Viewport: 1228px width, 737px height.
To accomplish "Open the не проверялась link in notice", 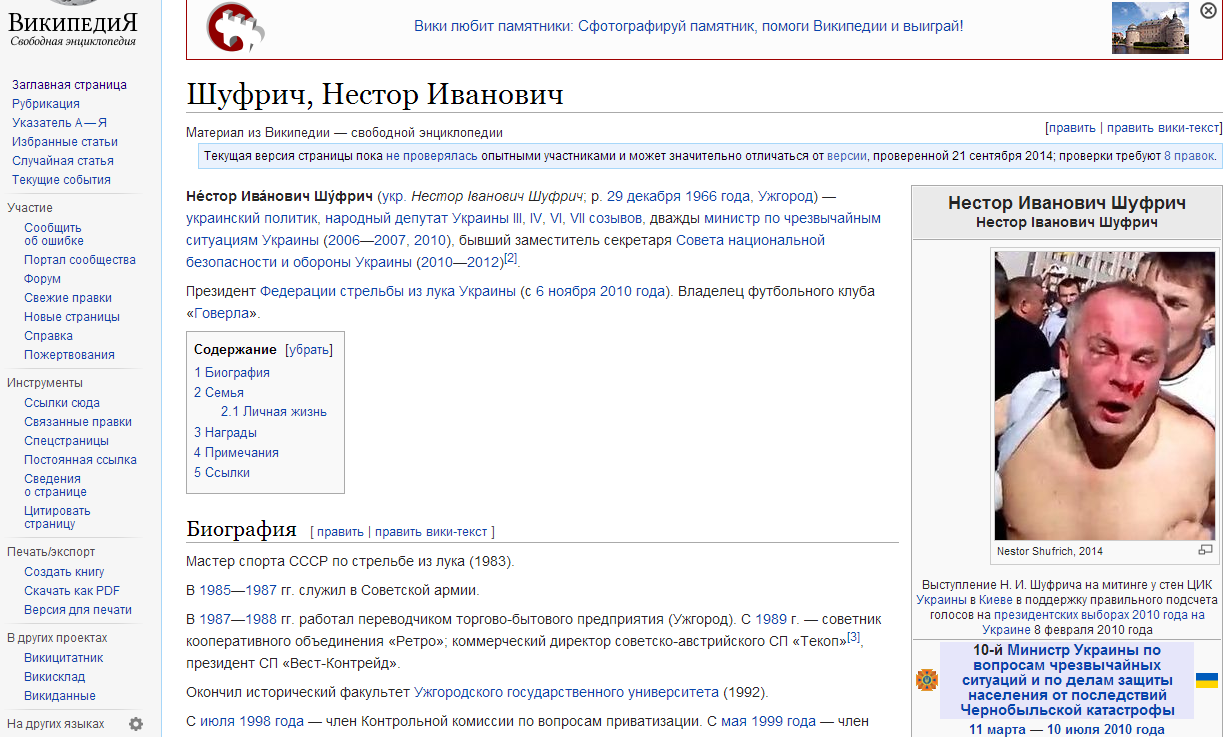I will pyautogui.click(x=431, y=156).
